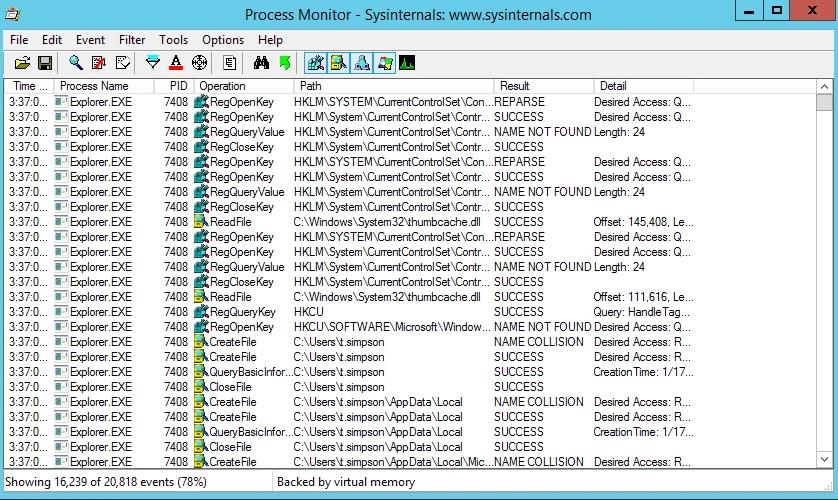Click the Result column header
Viewport: 838px width, 500px height.
544,86
